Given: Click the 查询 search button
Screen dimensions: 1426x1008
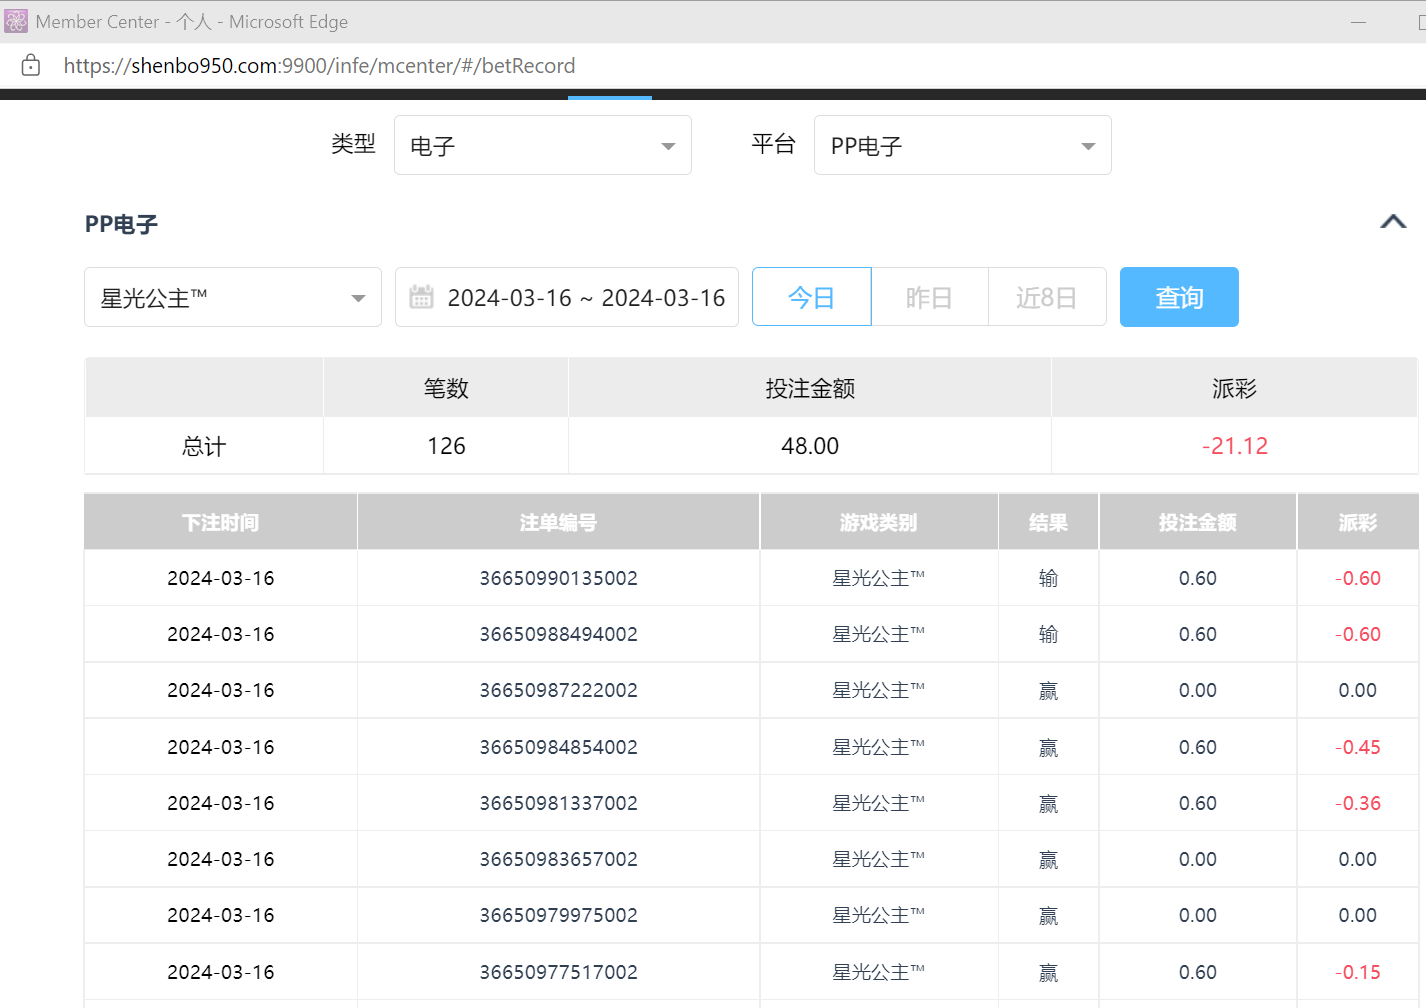Looking at the screenshot, I should tap(1179, 298).
